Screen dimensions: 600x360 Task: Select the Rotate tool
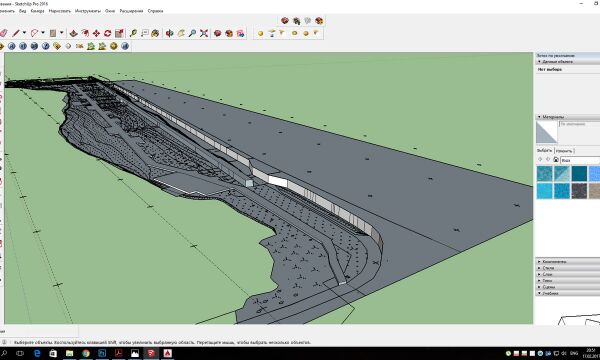[108, 33]
